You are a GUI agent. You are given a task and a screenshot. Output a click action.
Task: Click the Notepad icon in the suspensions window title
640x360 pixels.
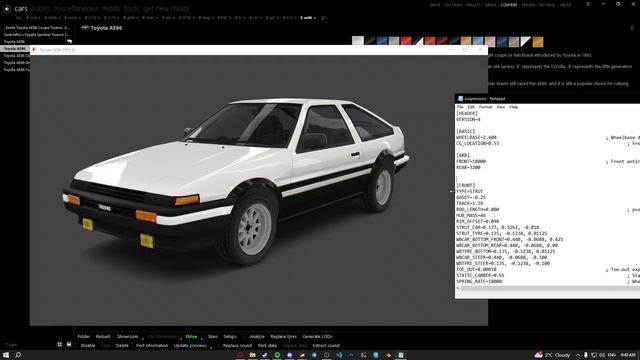click(x=460, y=98)
